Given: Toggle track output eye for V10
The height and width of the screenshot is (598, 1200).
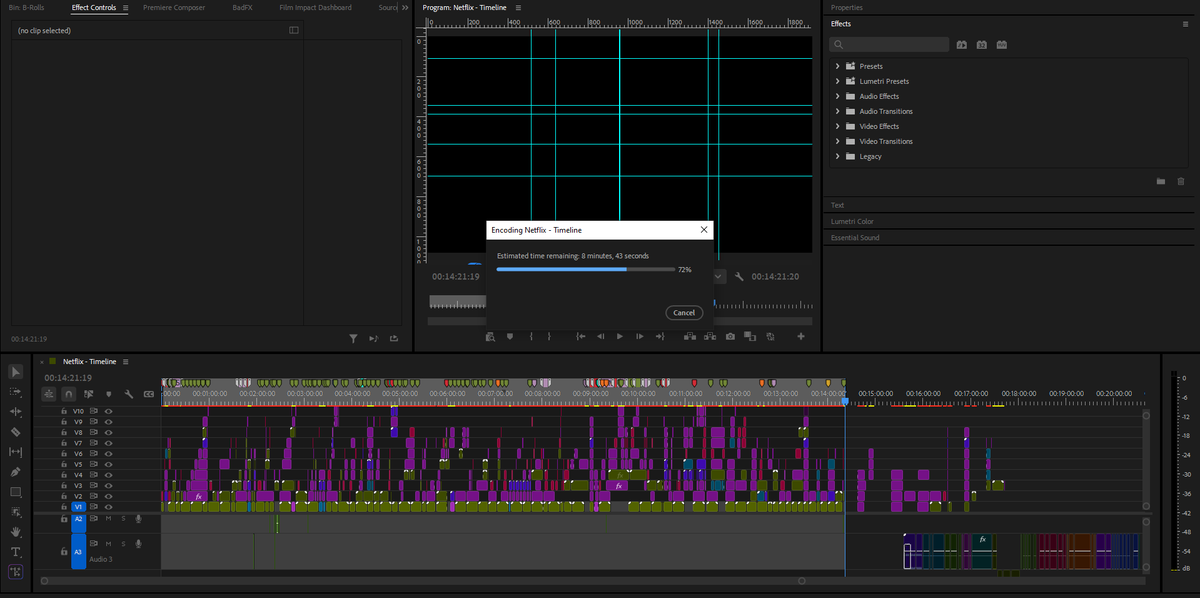Looking at the screenshot, I should tap(108, 411).
